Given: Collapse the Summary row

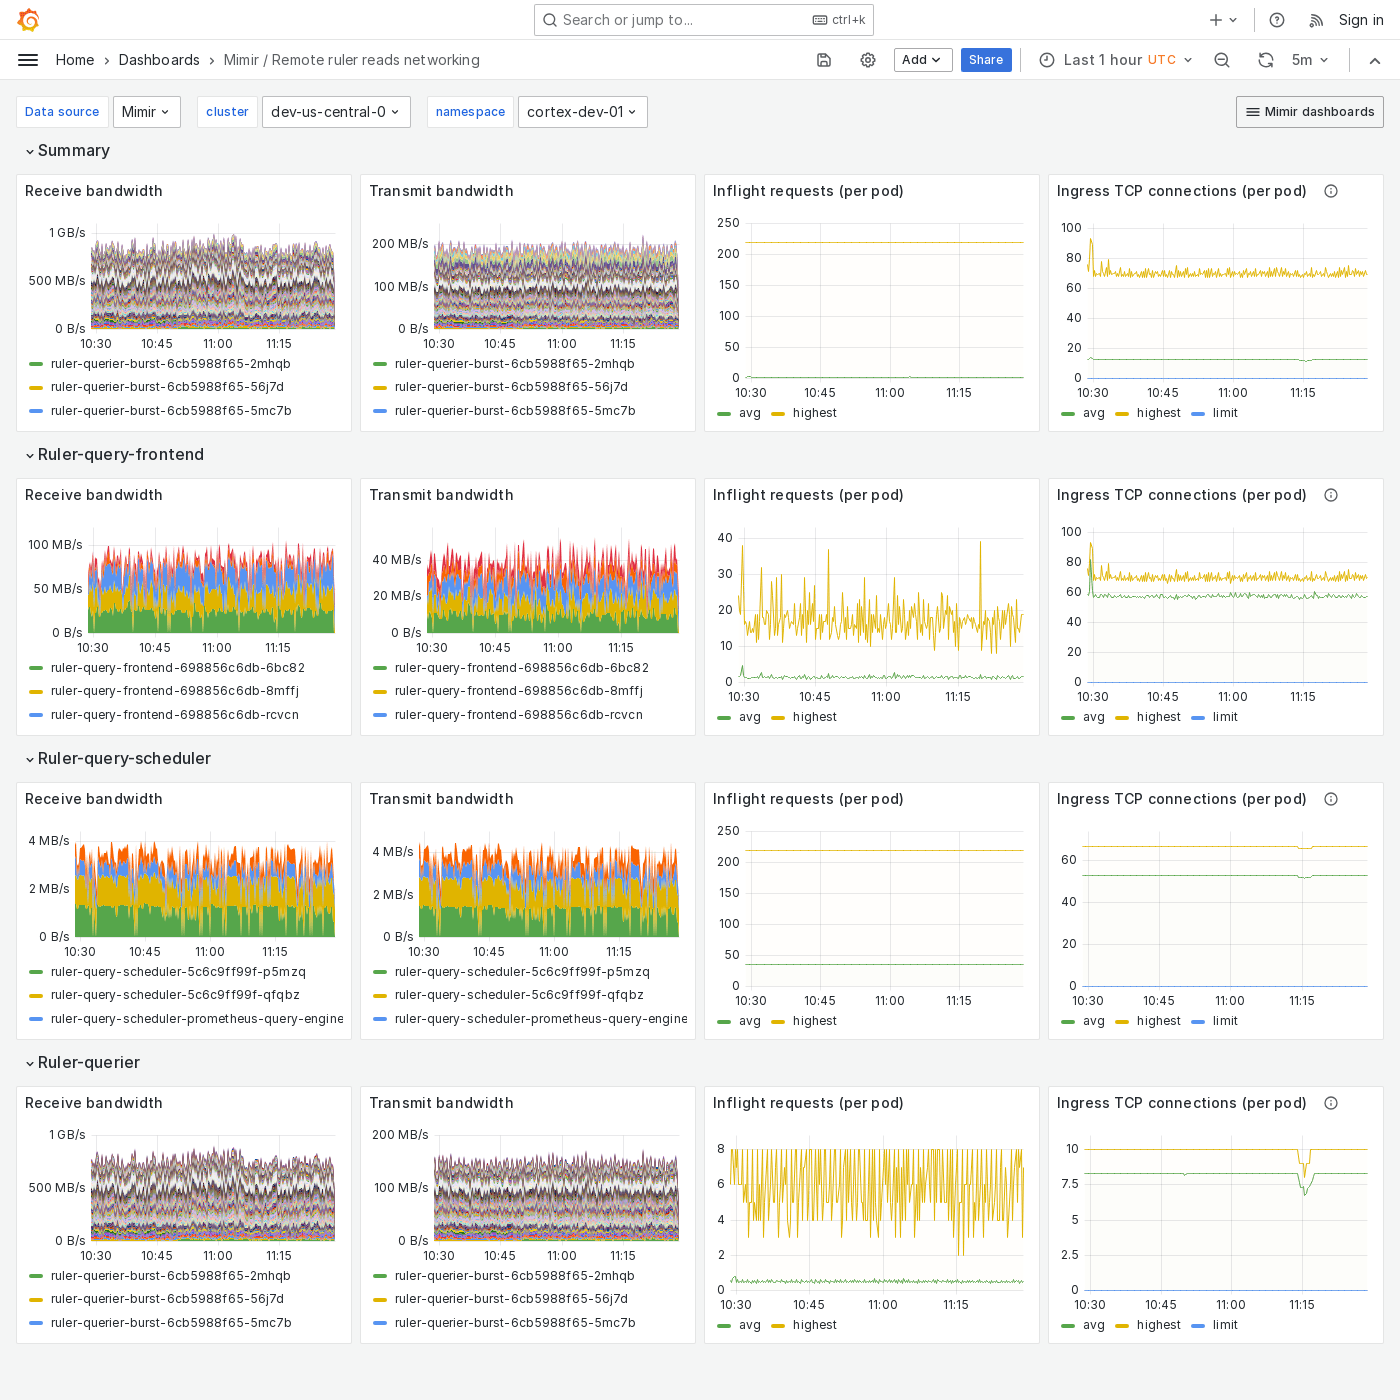Looking at the screenshot, I should point(30,151).
